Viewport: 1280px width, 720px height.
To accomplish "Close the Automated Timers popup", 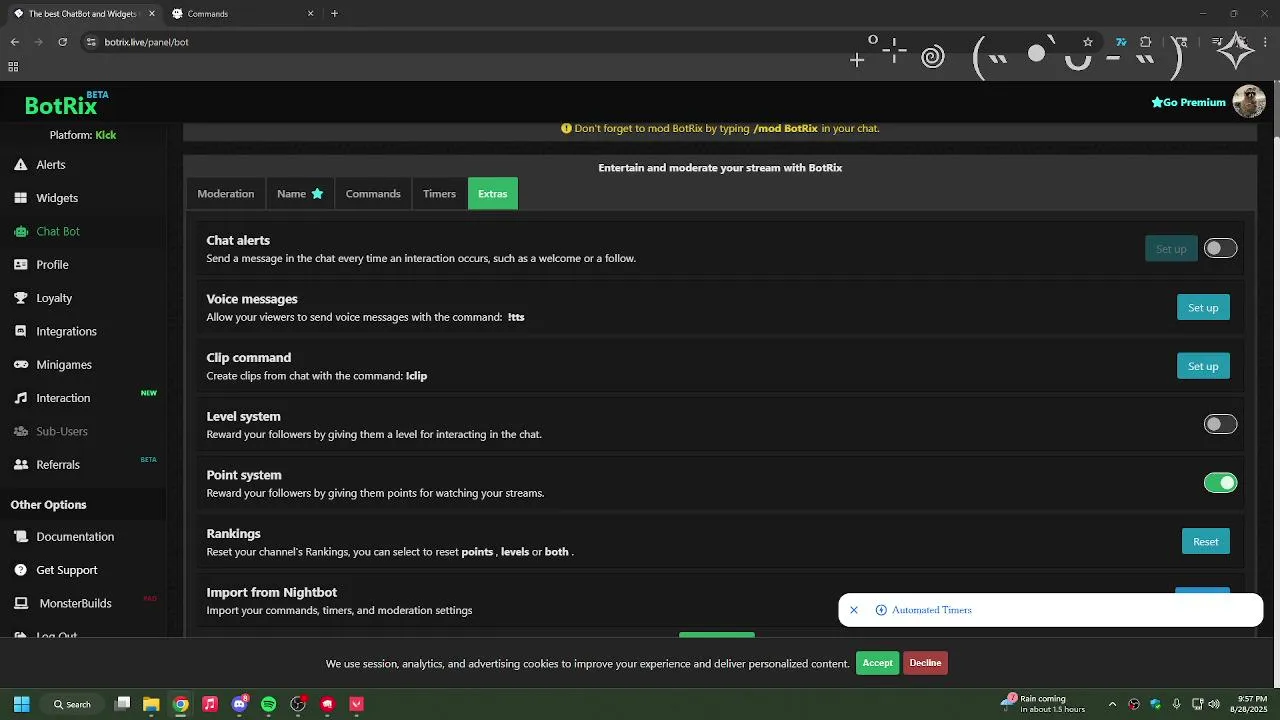I will [x=854, y=610].
